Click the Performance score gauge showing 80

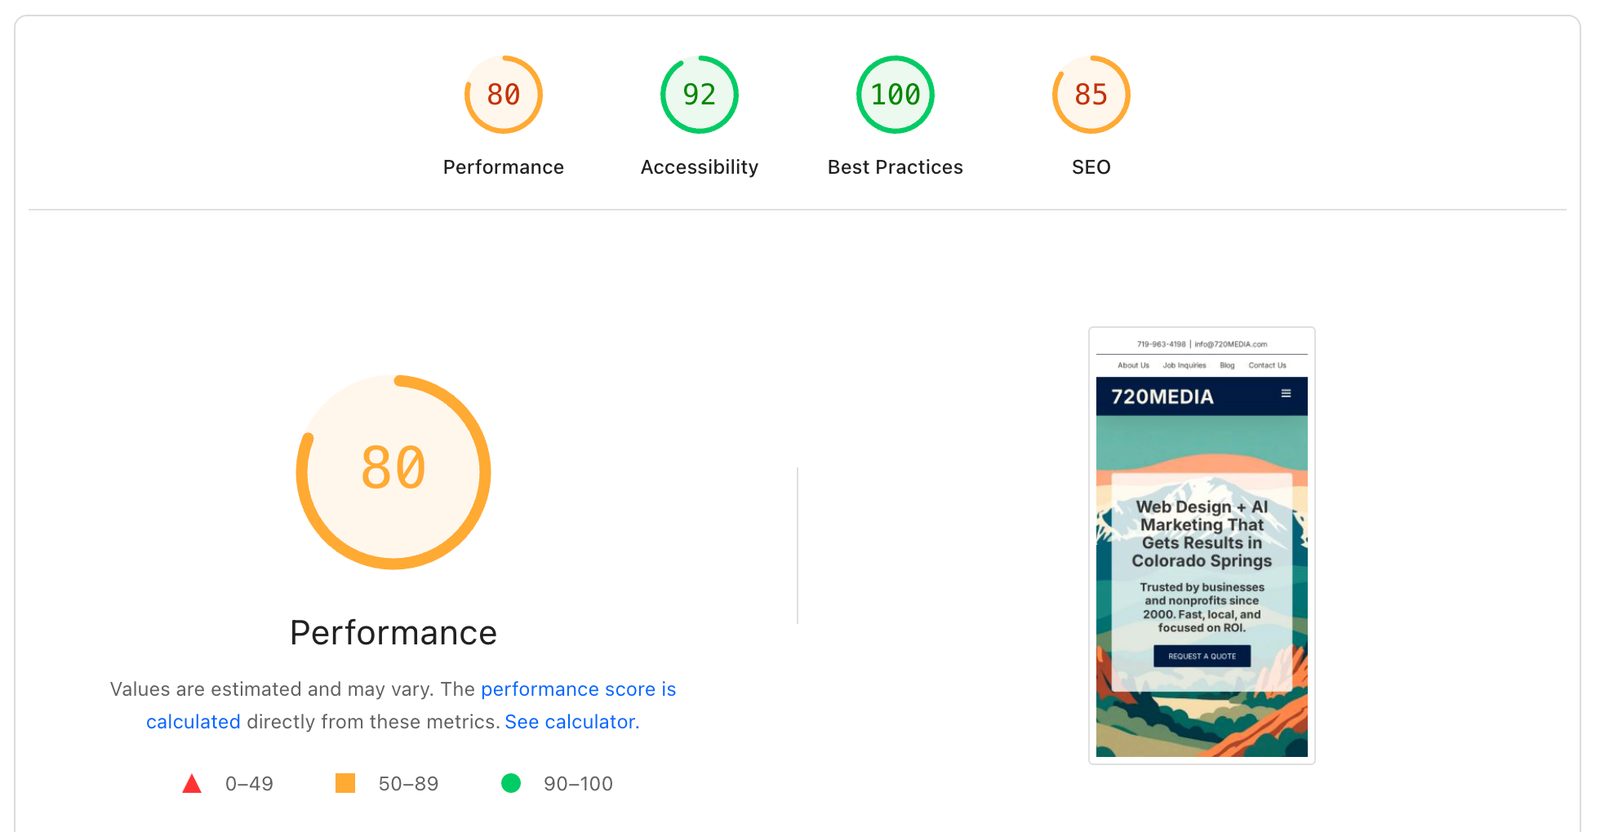503,95
